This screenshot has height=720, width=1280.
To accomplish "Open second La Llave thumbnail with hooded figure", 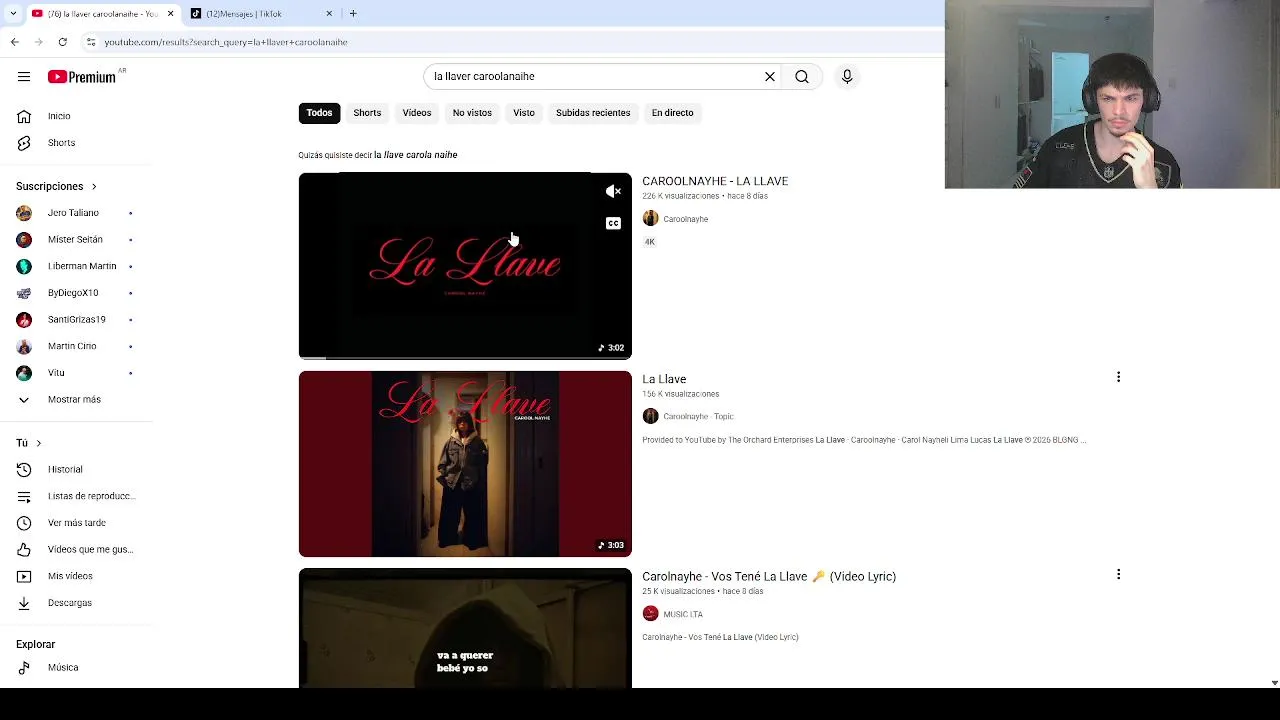I will point(465,464).
